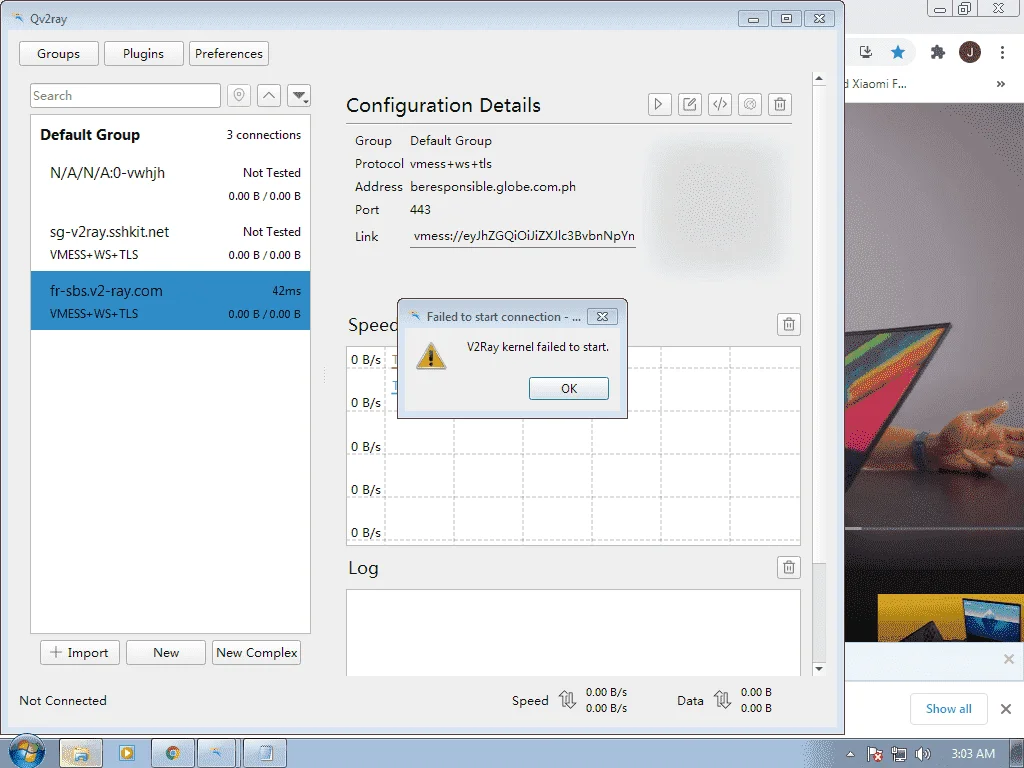Collapse all groups with up-arrow icon

click(x=269, y=95)
